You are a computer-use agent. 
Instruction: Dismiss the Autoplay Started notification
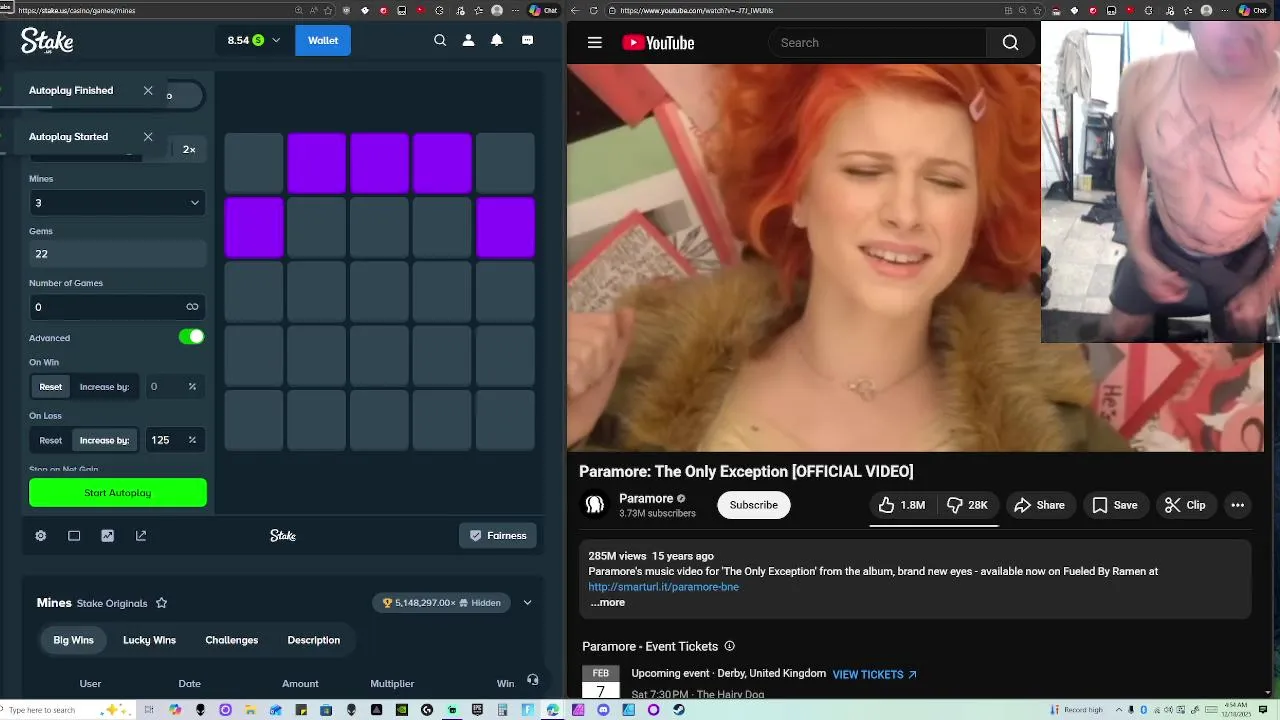click(148, 137)
